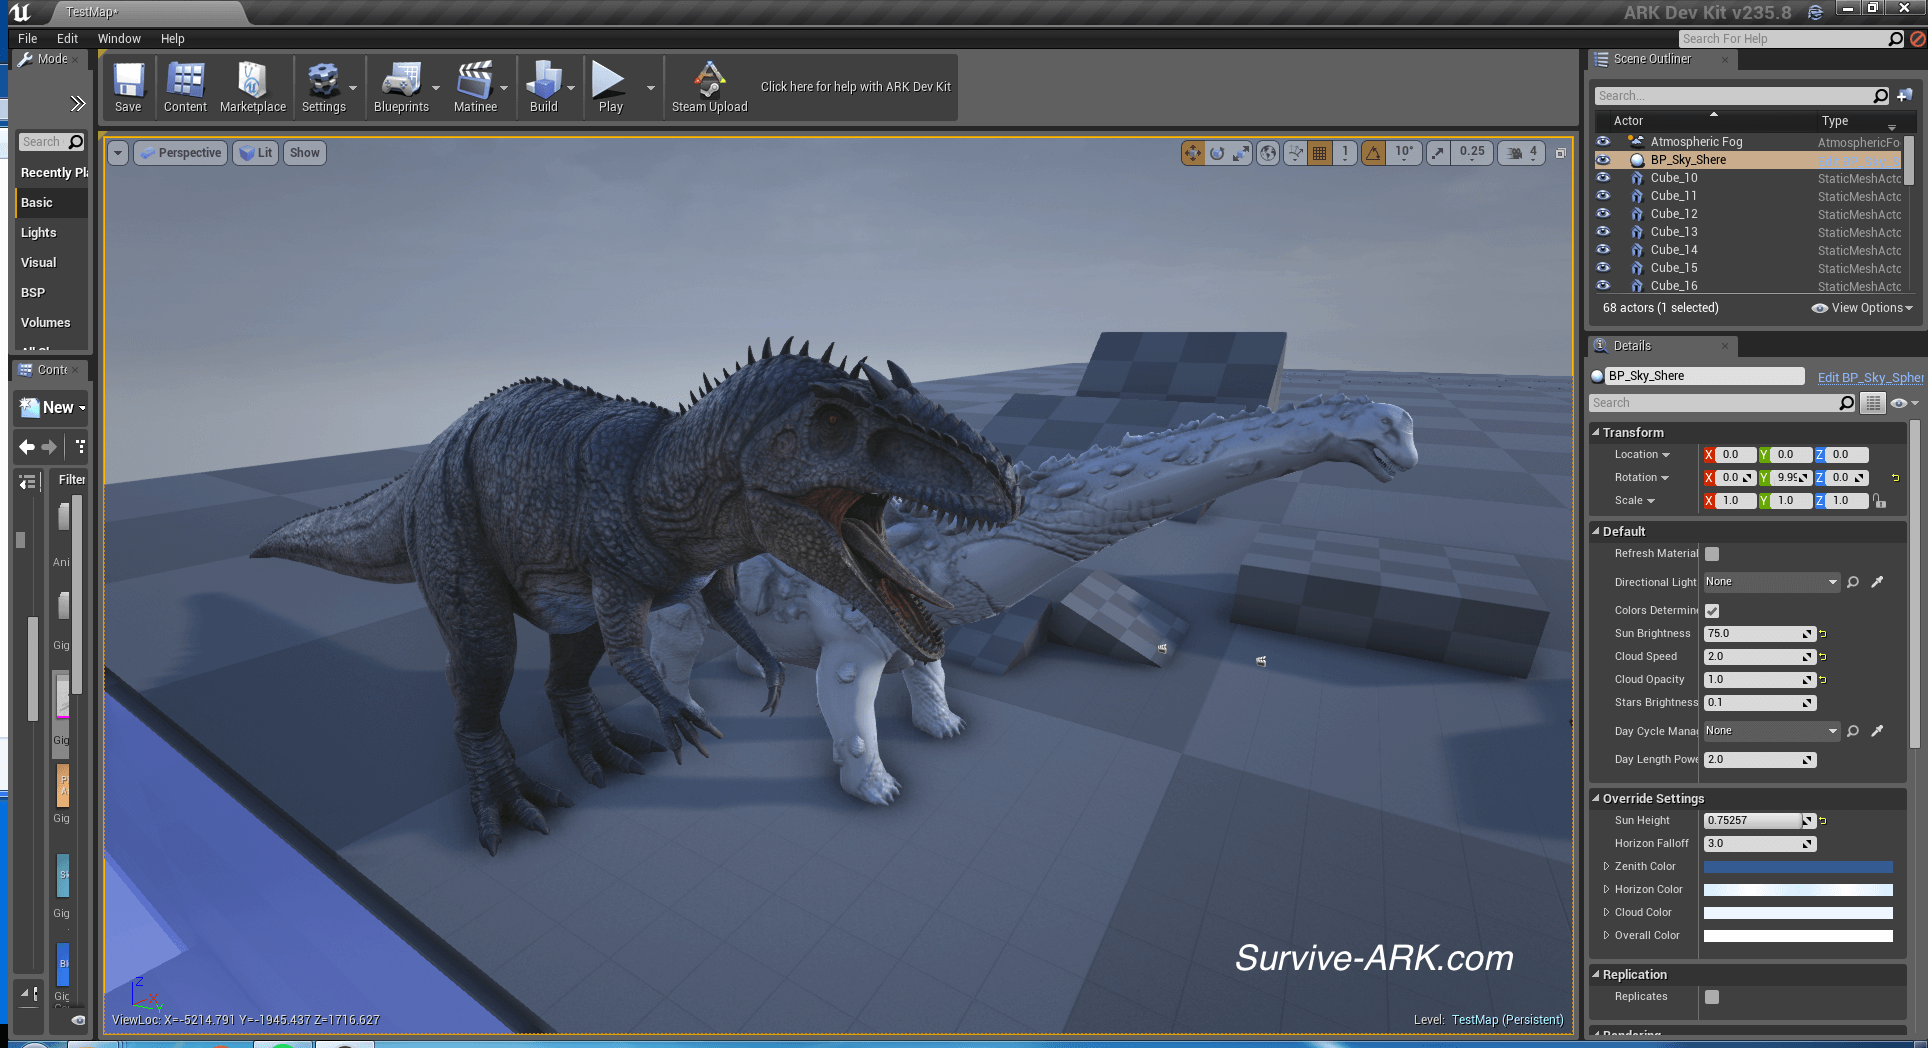
Task: Collapse the Transform section
Action: pos(1597,433)
